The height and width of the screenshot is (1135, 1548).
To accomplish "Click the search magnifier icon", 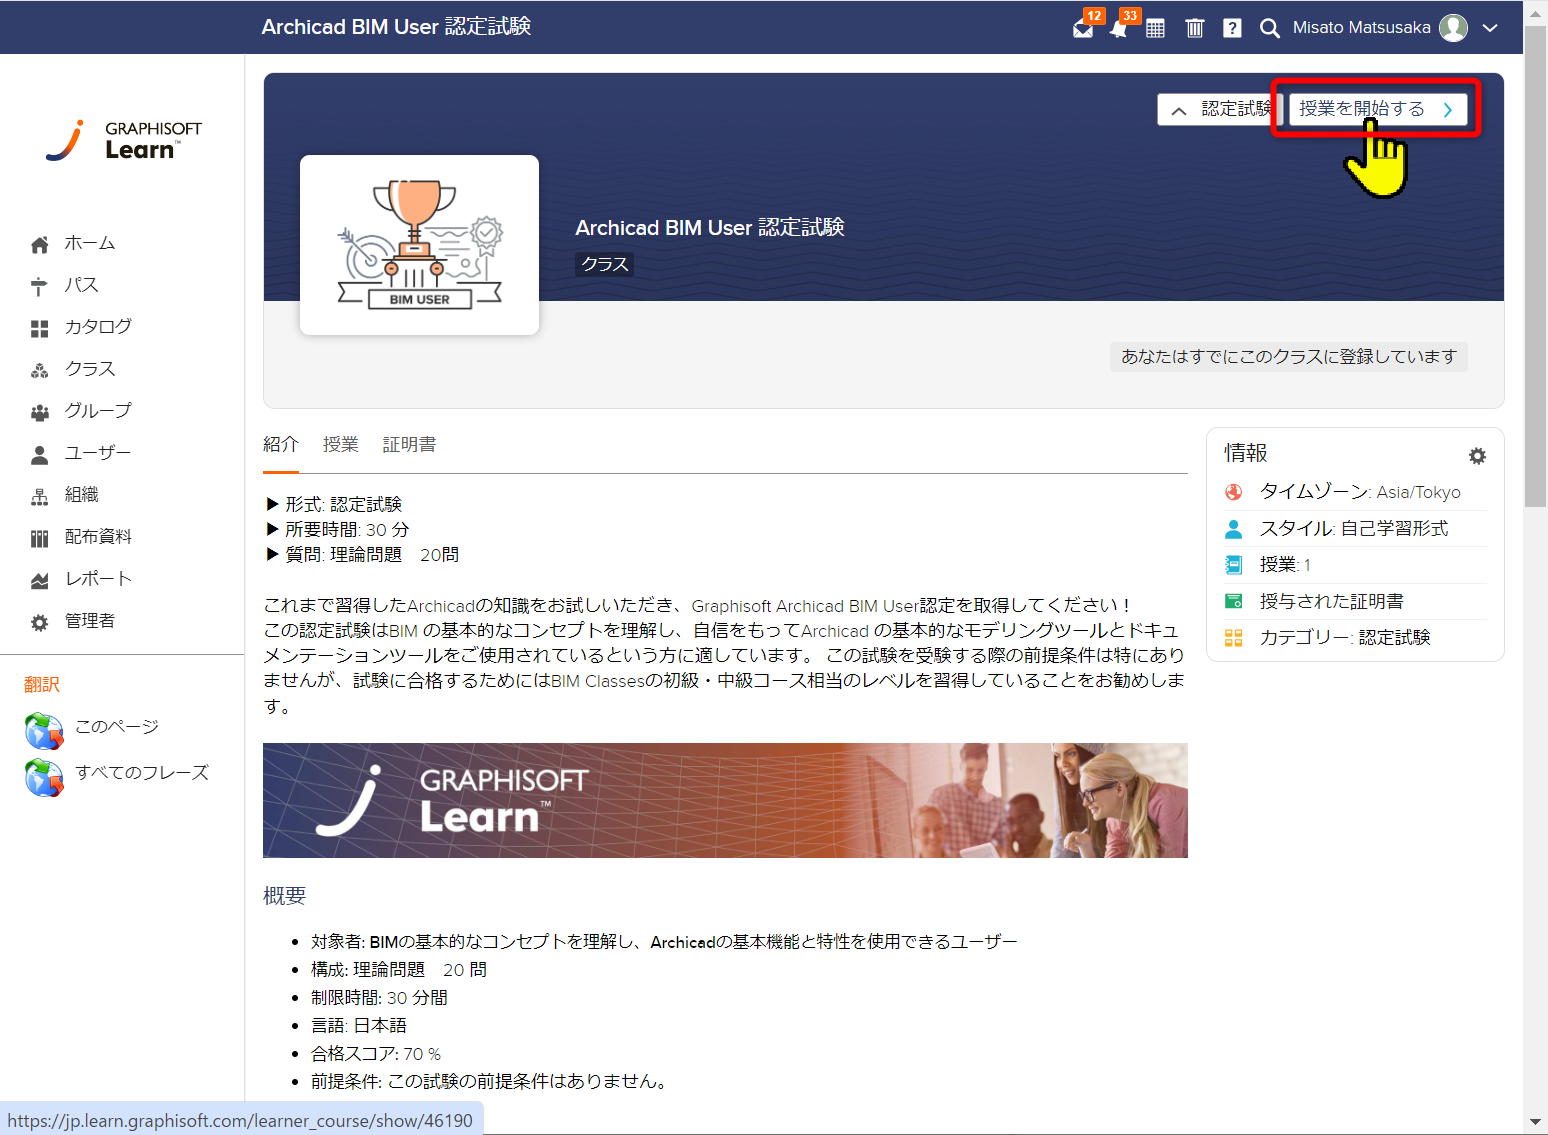I will pyautogui.click(x=1269, y=28).
